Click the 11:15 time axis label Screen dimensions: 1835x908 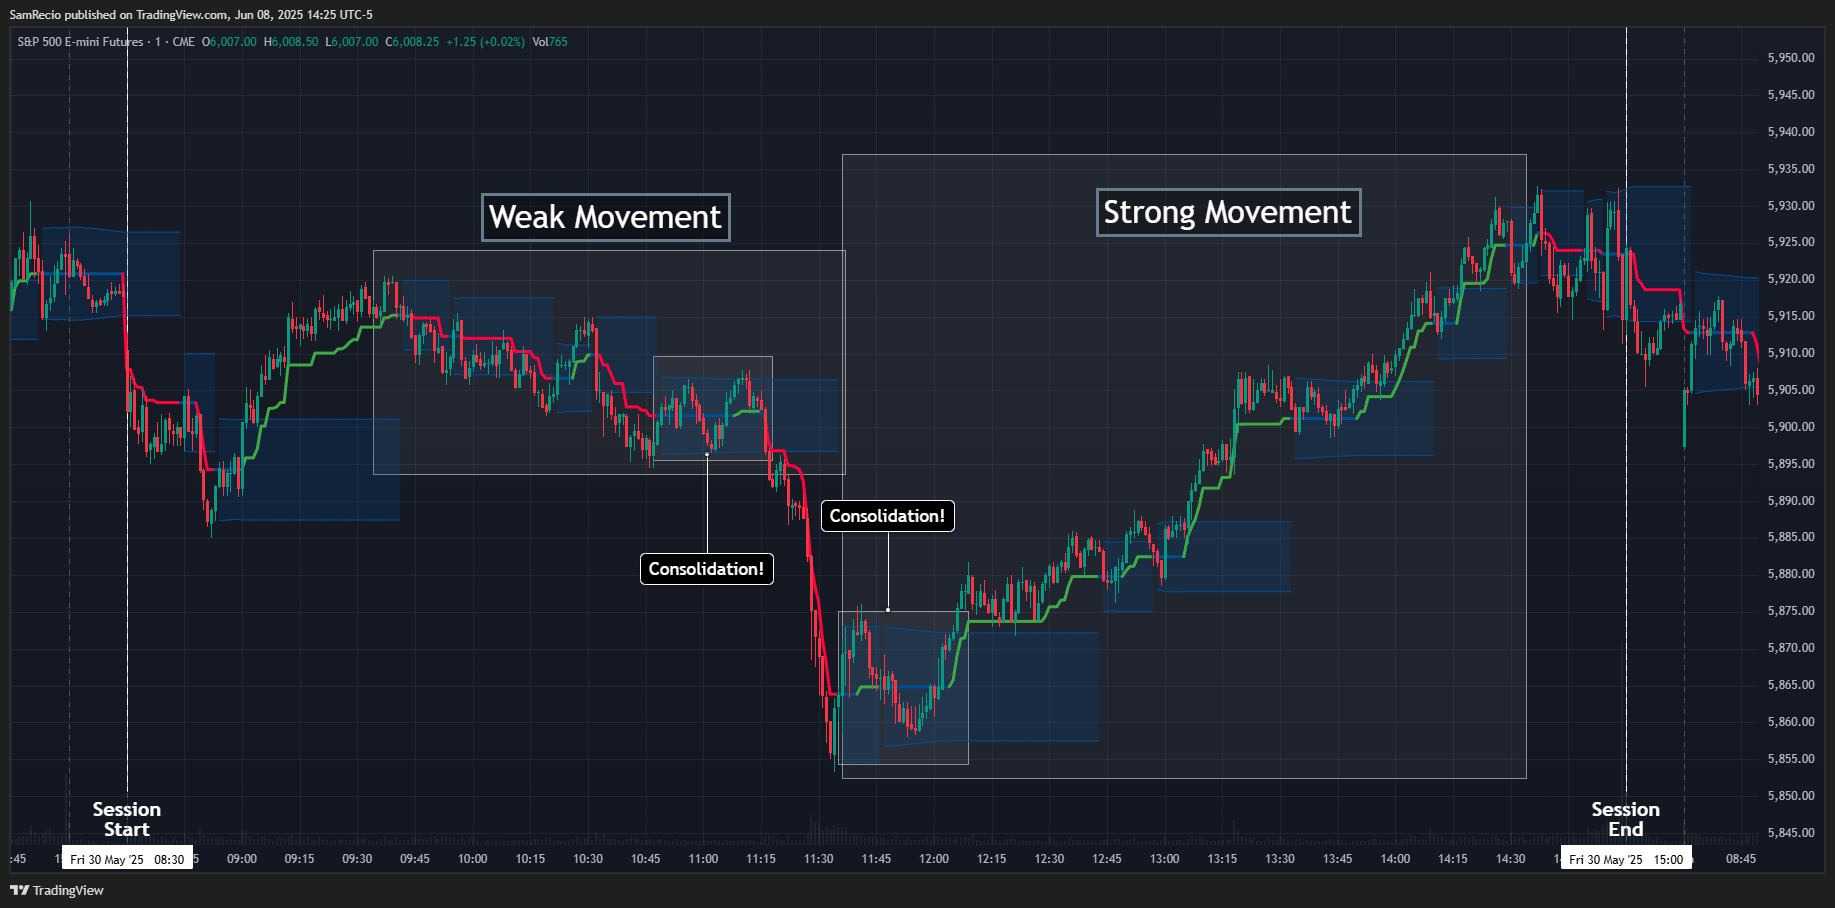(761, 859)
